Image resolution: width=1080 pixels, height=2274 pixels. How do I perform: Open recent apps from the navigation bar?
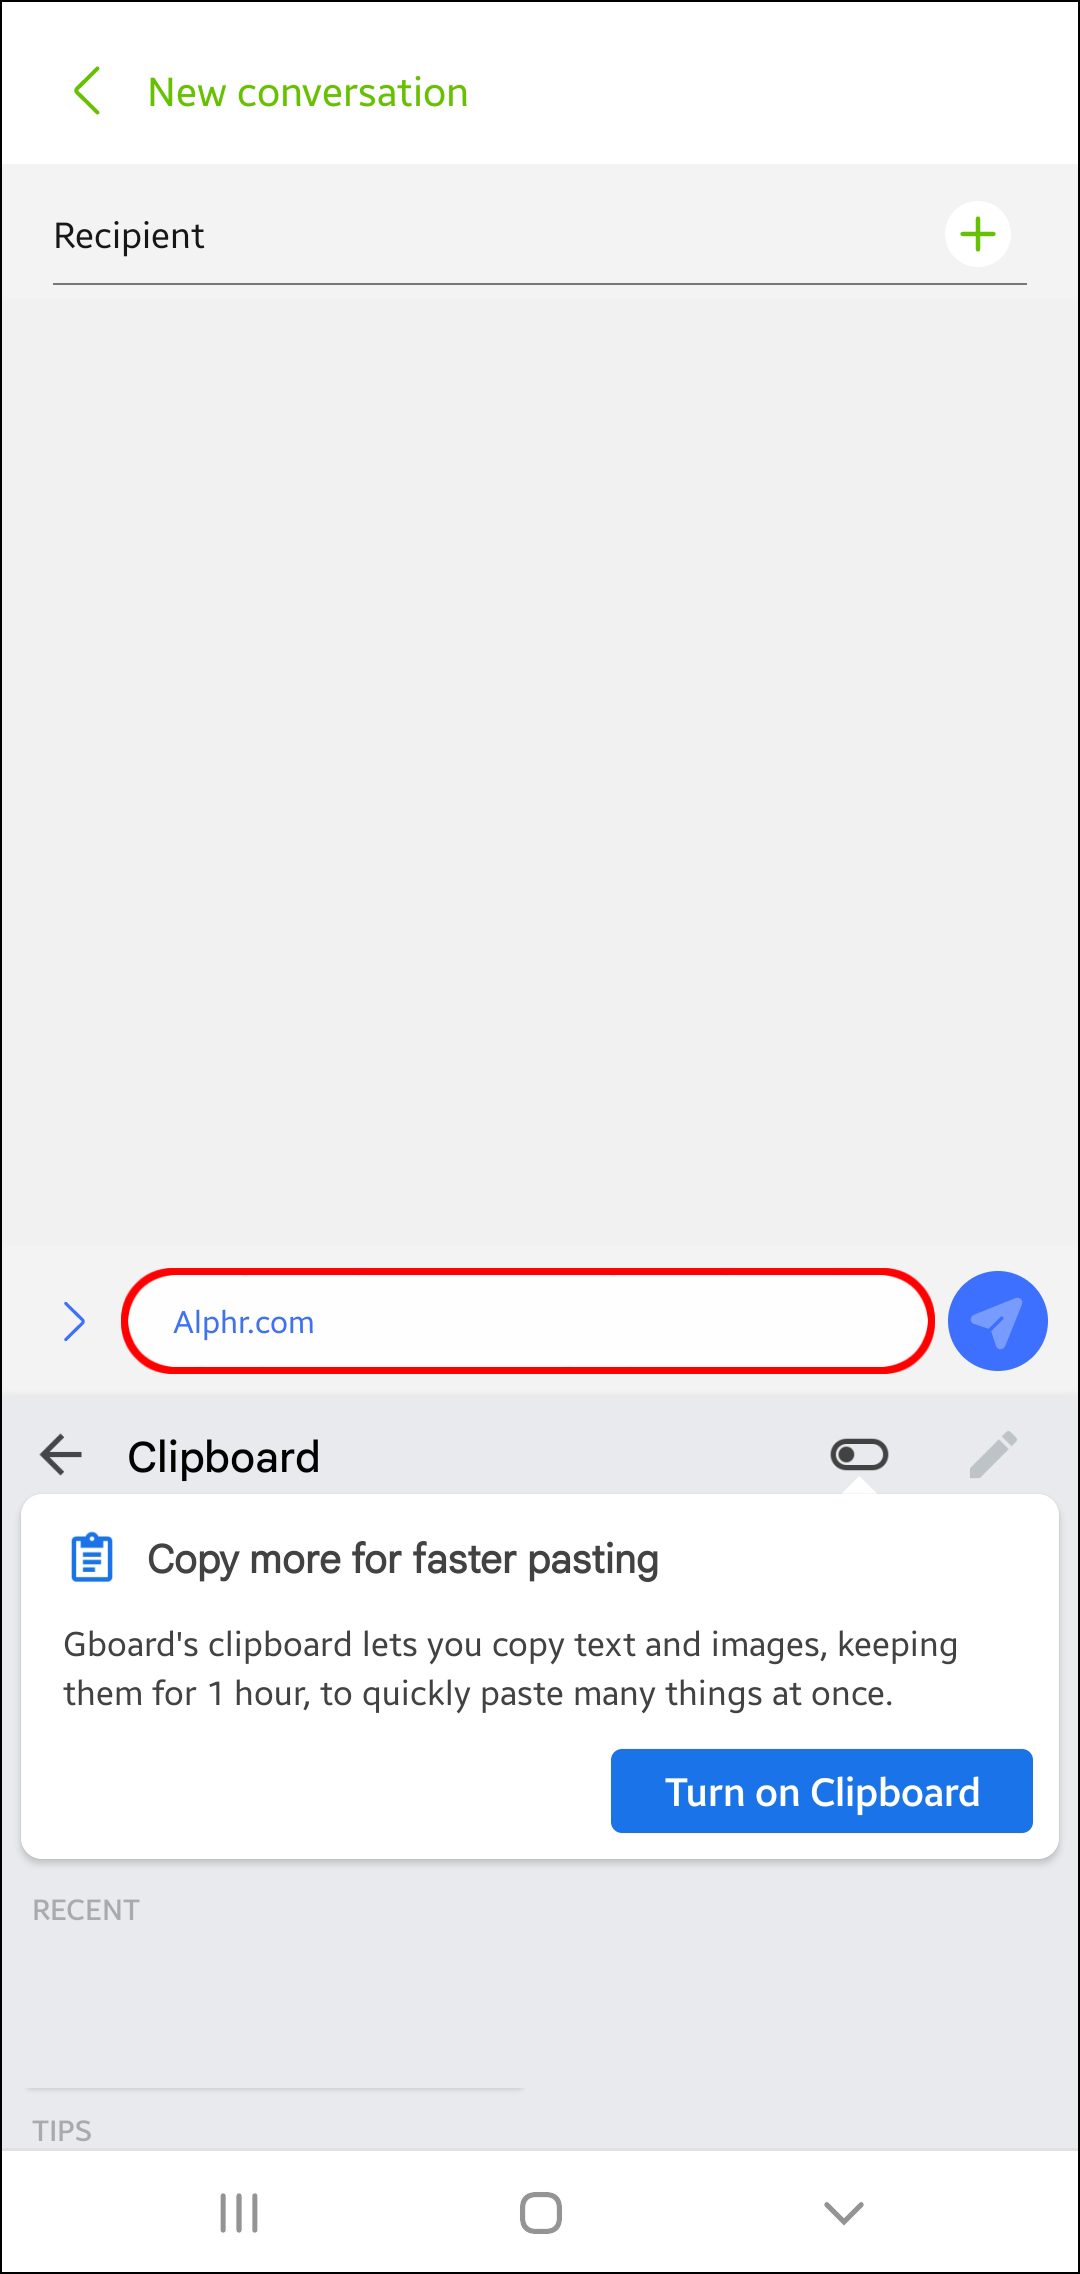coord(239,2212)
